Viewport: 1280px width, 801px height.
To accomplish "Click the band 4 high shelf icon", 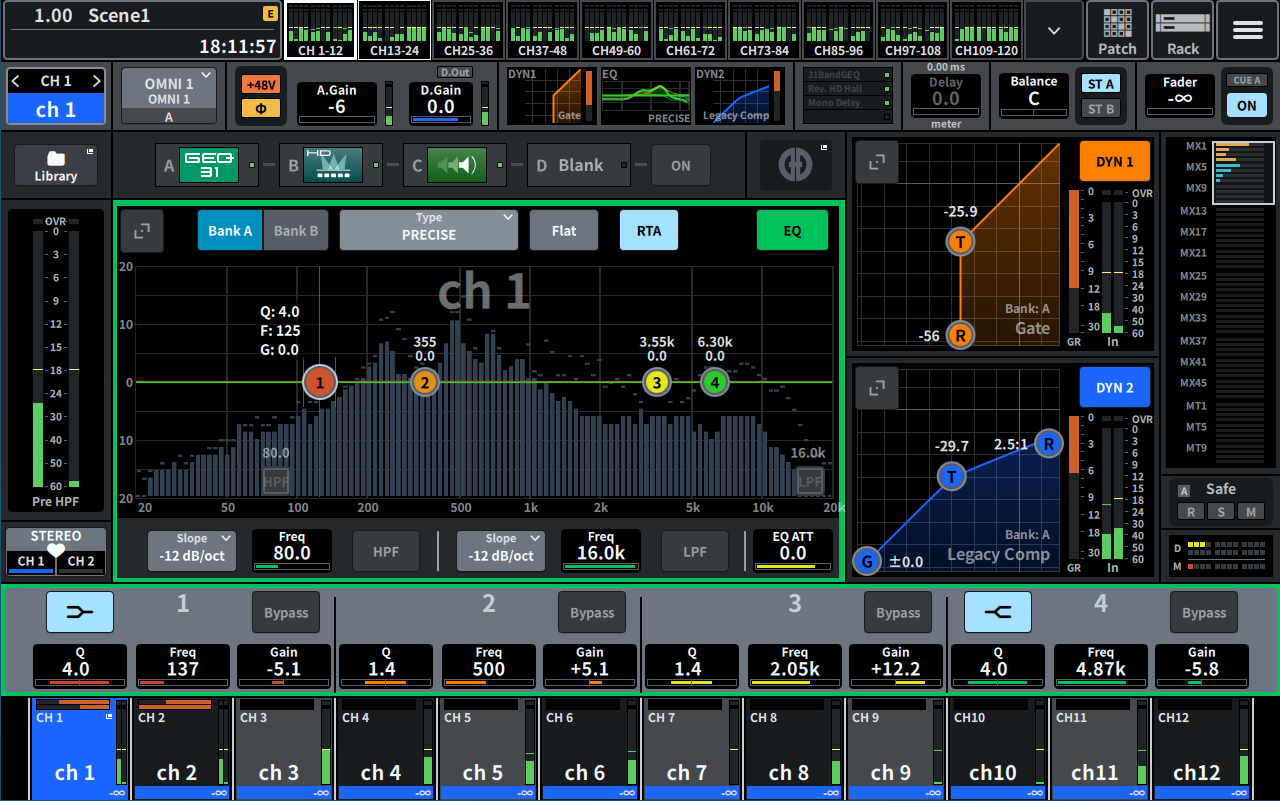I will pyautogui.click(x=997, y=612).
